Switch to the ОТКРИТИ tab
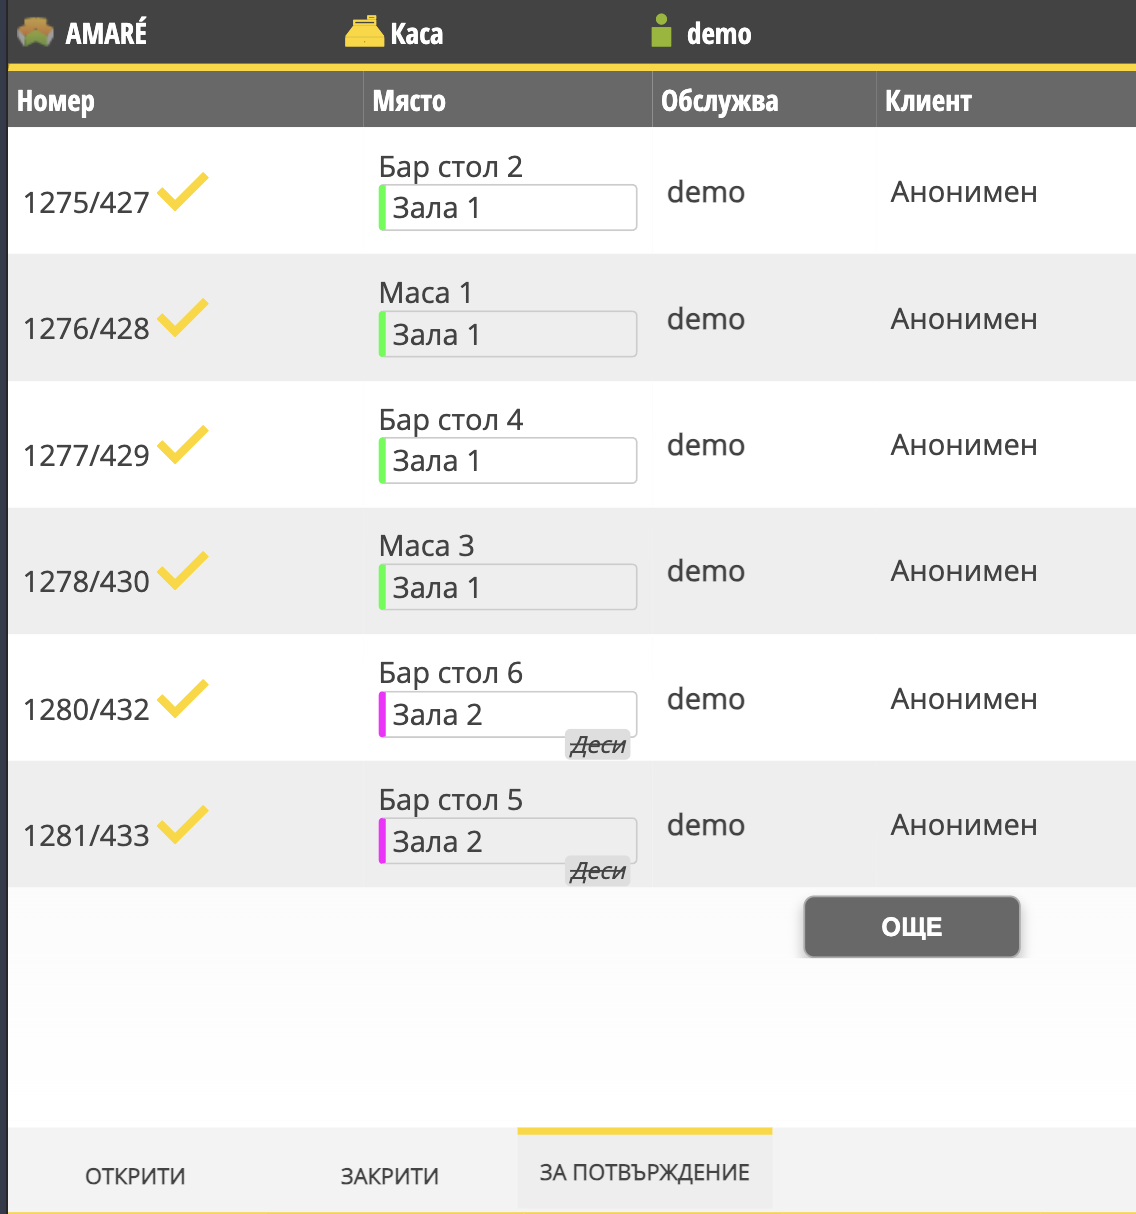This screenshot has width=1136, height=1214. [135, 1176]
